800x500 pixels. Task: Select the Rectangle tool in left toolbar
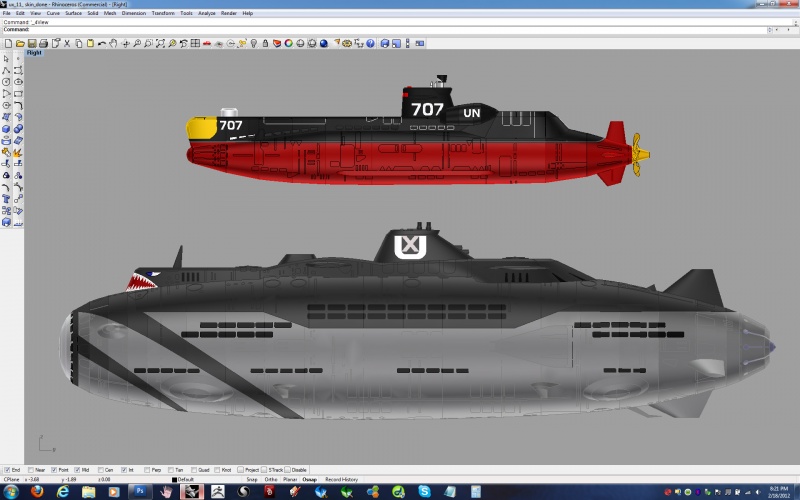point(18,93)
